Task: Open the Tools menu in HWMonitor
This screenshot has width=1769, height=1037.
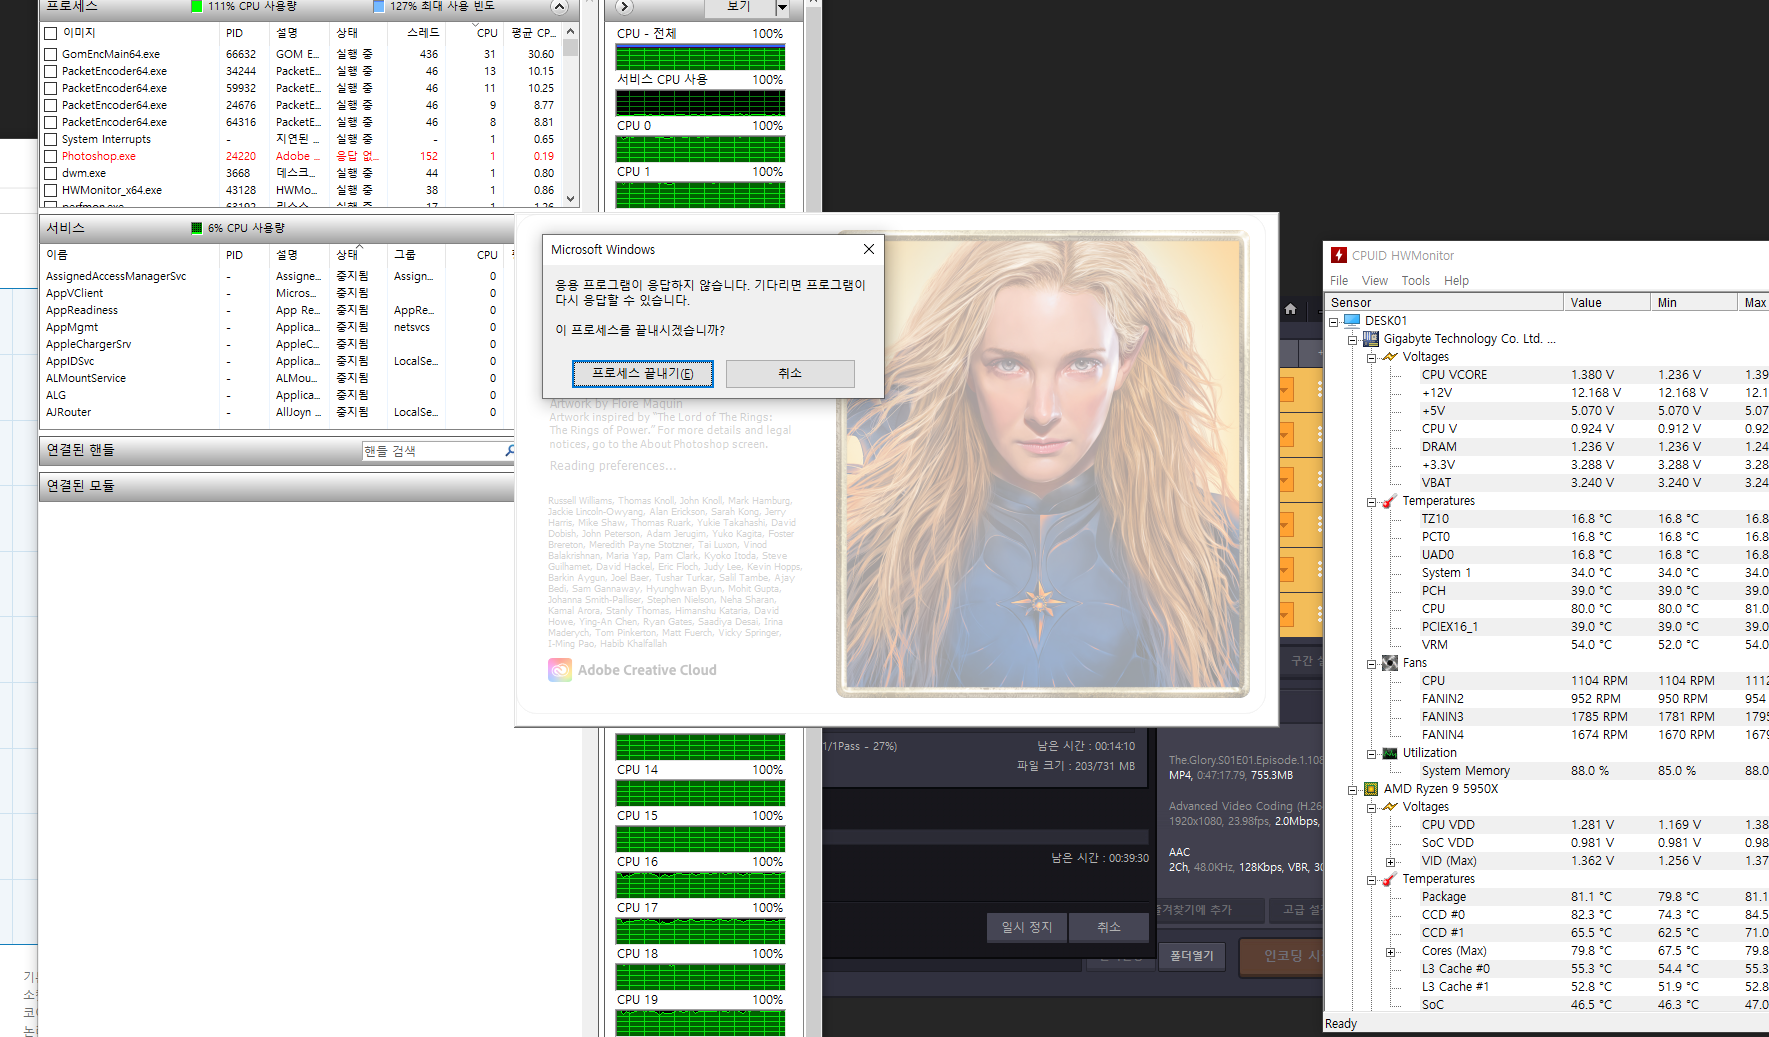Action: [x=1415, y=281]
